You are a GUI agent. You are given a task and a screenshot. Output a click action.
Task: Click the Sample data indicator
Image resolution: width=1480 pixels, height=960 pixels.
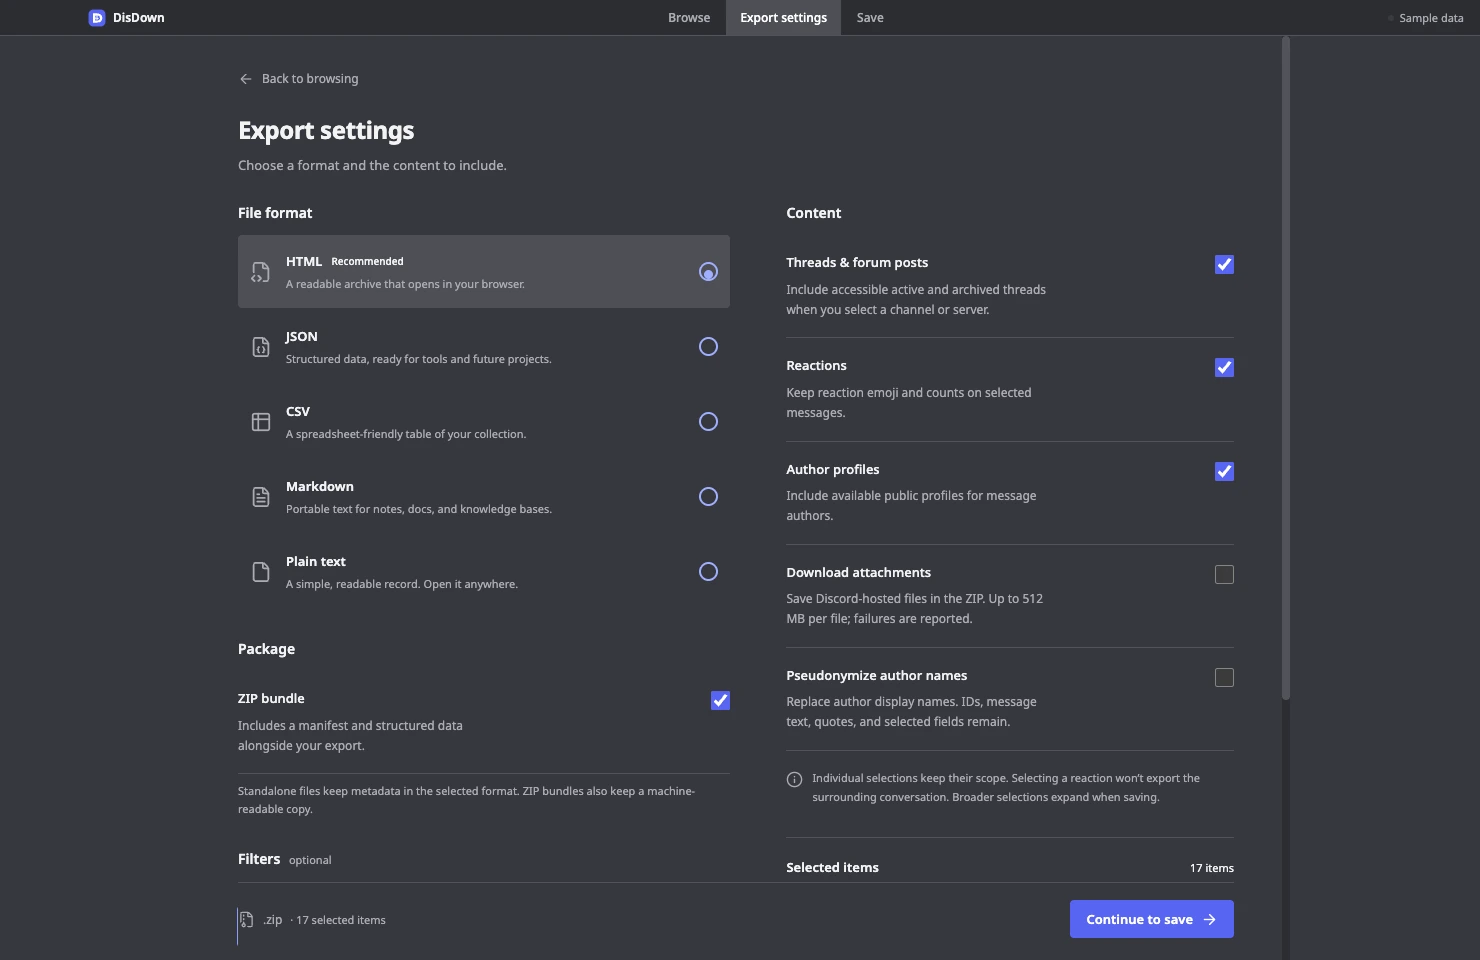pos(1426,18)
